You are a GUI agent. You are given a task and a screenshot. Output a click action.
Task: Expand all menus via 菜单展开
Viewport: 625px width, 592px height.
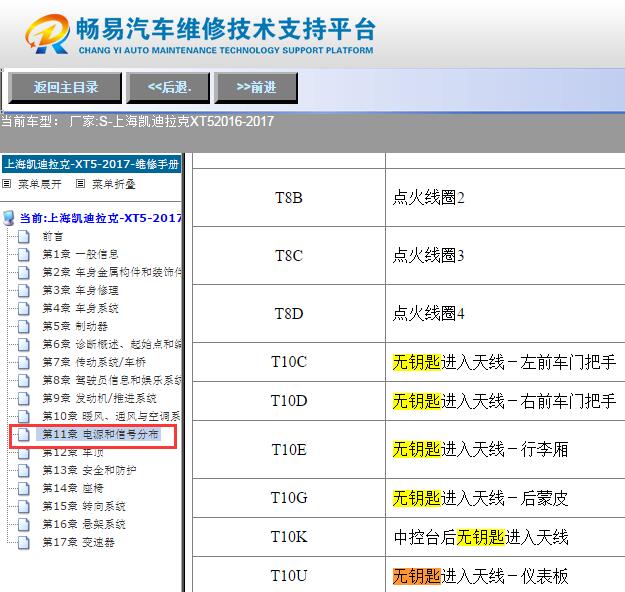(39, 184)
